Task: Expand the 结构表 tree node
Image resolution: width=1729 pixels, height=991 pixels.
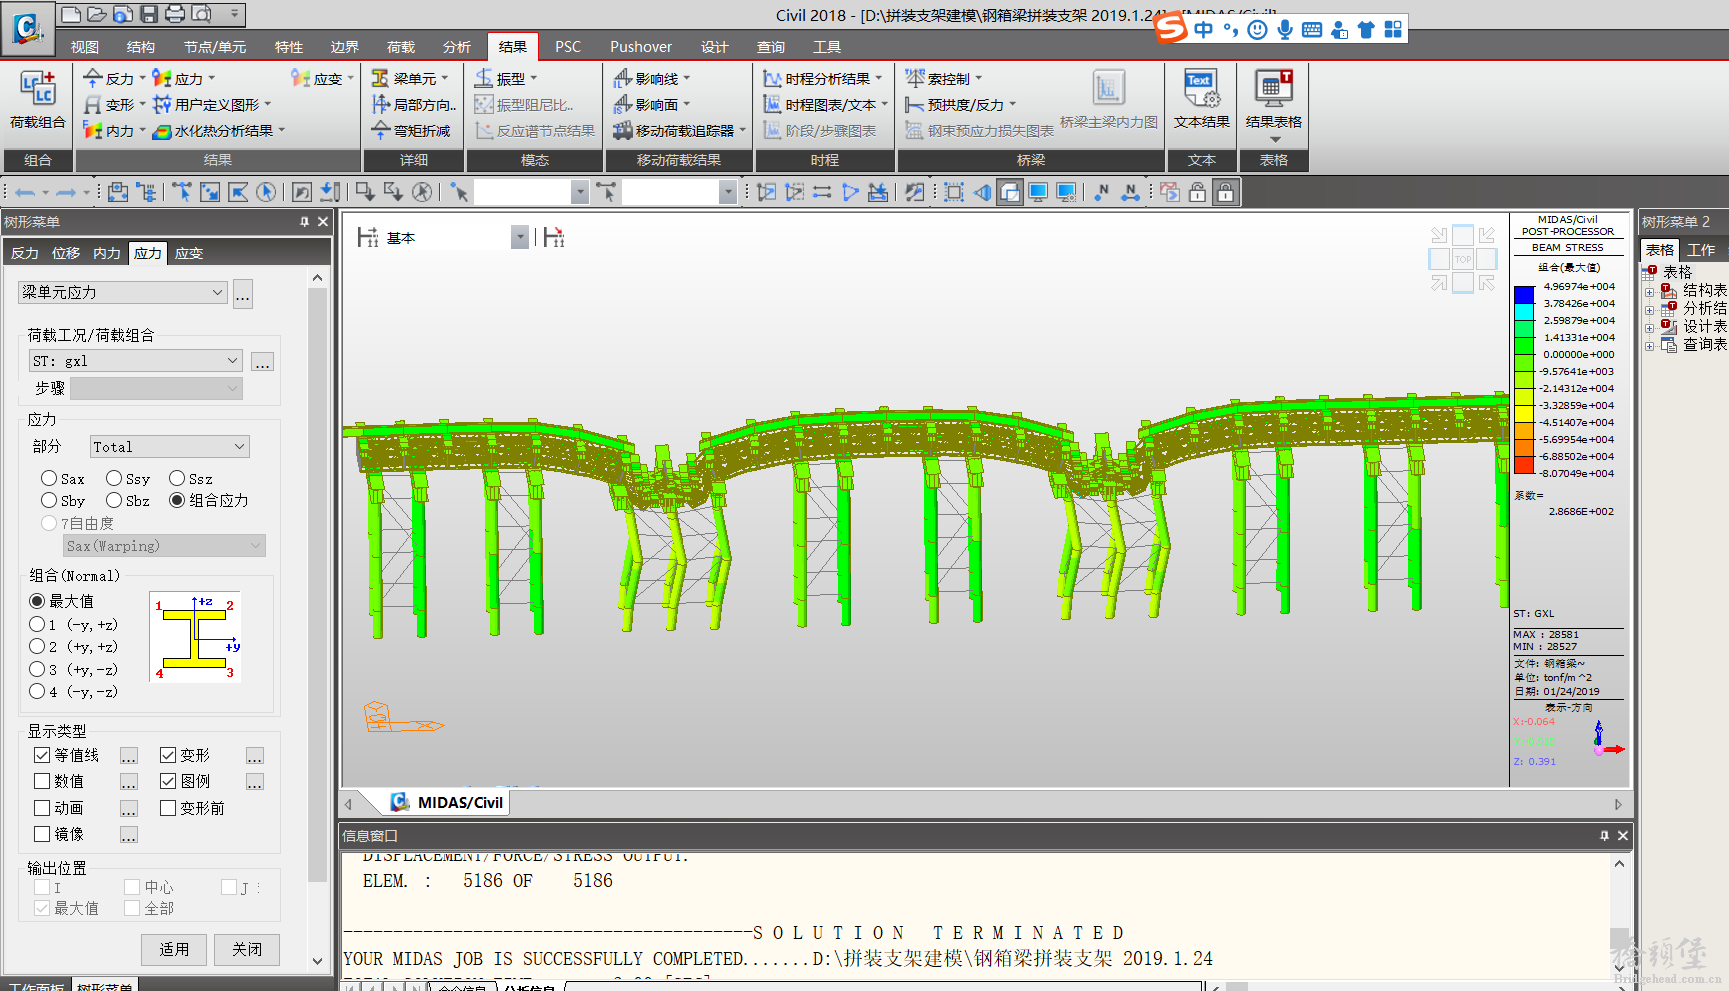Action: pyautogui.click(x=1649, y=292)
